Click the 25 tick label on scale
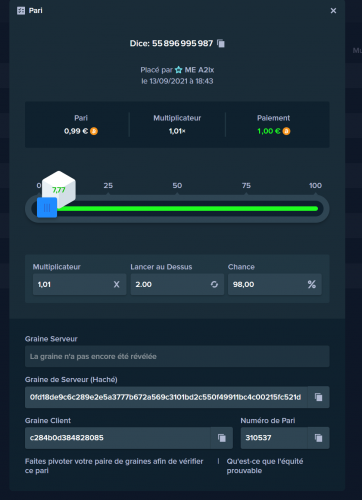The image size is (362, 500). tap(108, 185)
